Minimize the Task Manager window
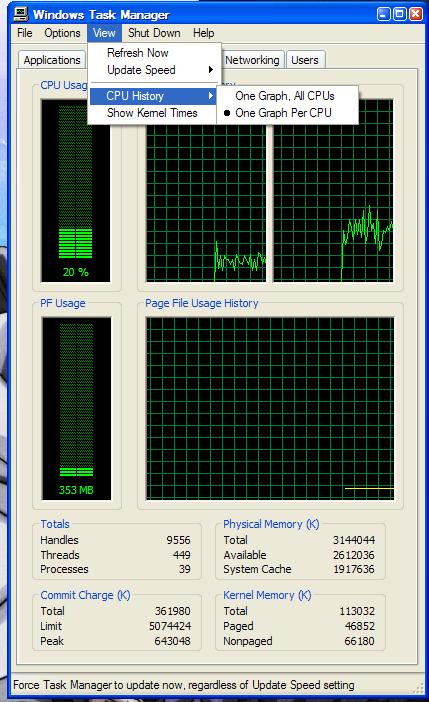429x702 pixels. coord(383,14)
